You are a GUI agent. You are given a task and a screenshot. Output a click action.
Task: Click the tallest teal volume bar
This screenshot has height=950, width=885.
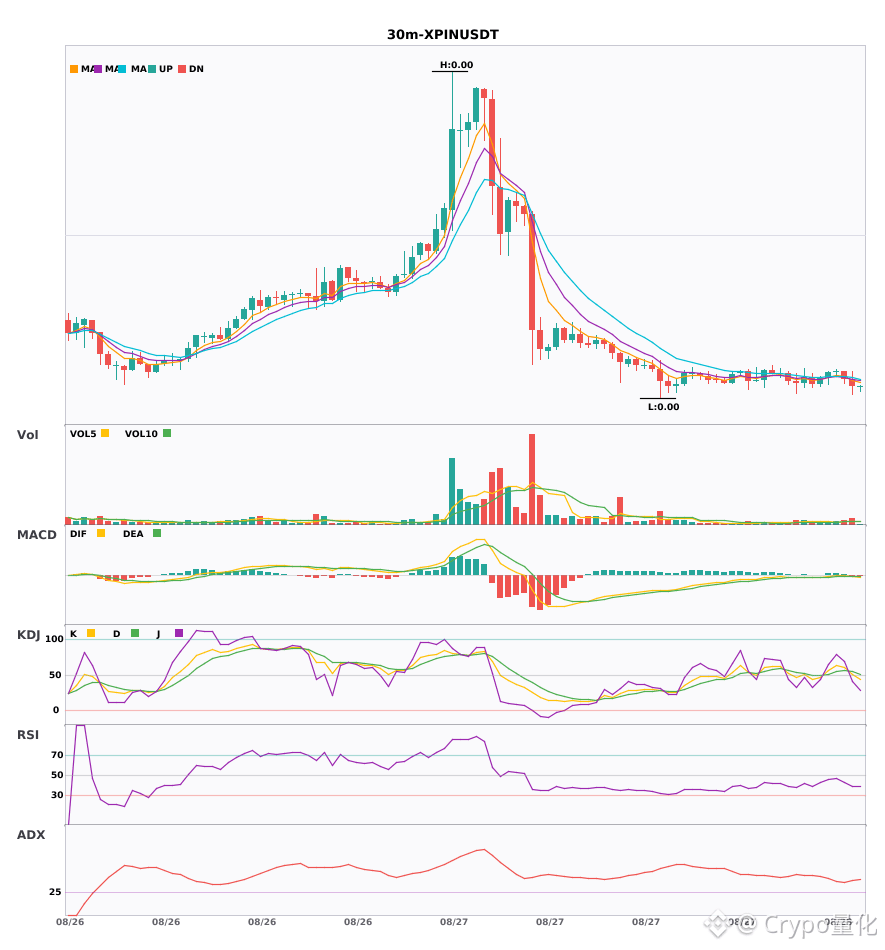[452, 491]
